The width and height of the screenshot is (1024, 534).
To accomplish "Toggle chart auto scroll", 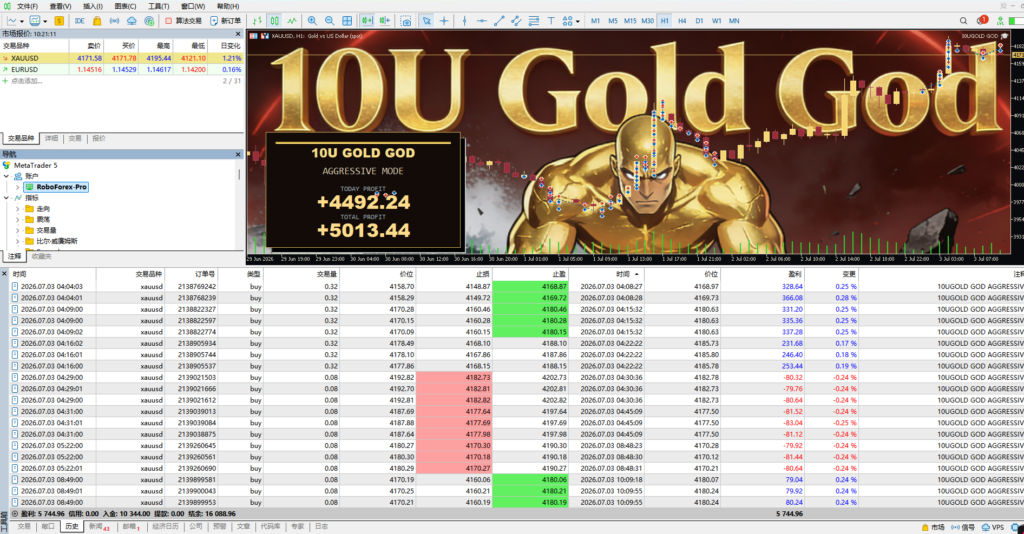I will point(367,21).
